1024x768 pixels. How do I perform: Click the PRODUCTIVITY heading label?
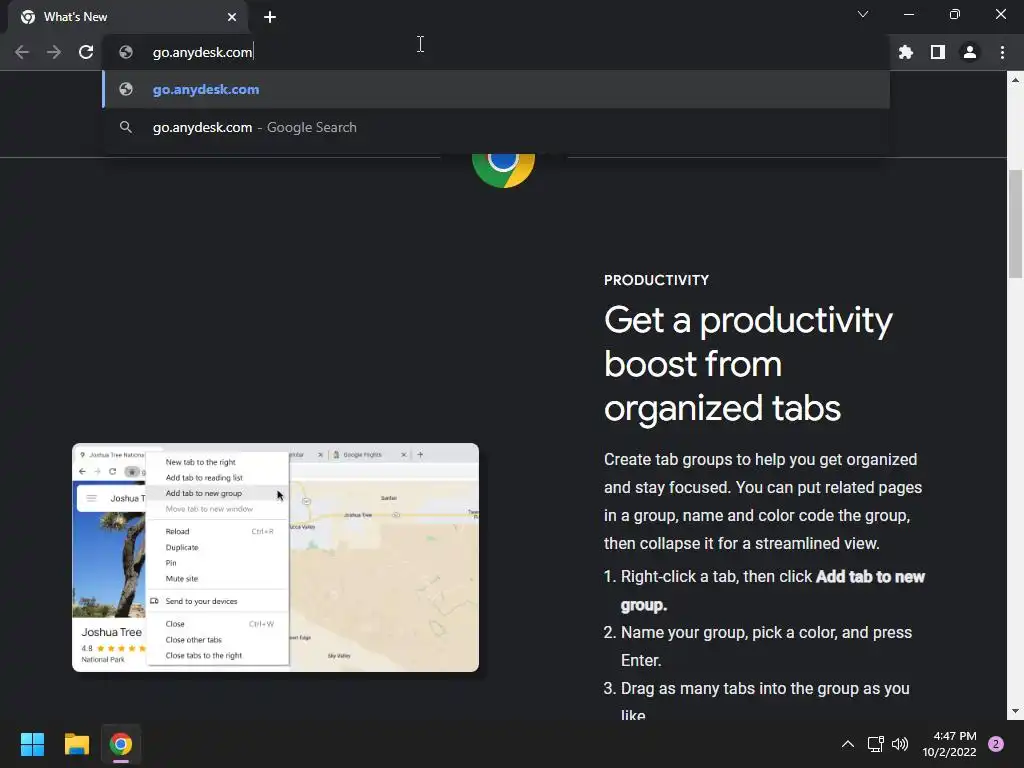click(x=656, y=280)
